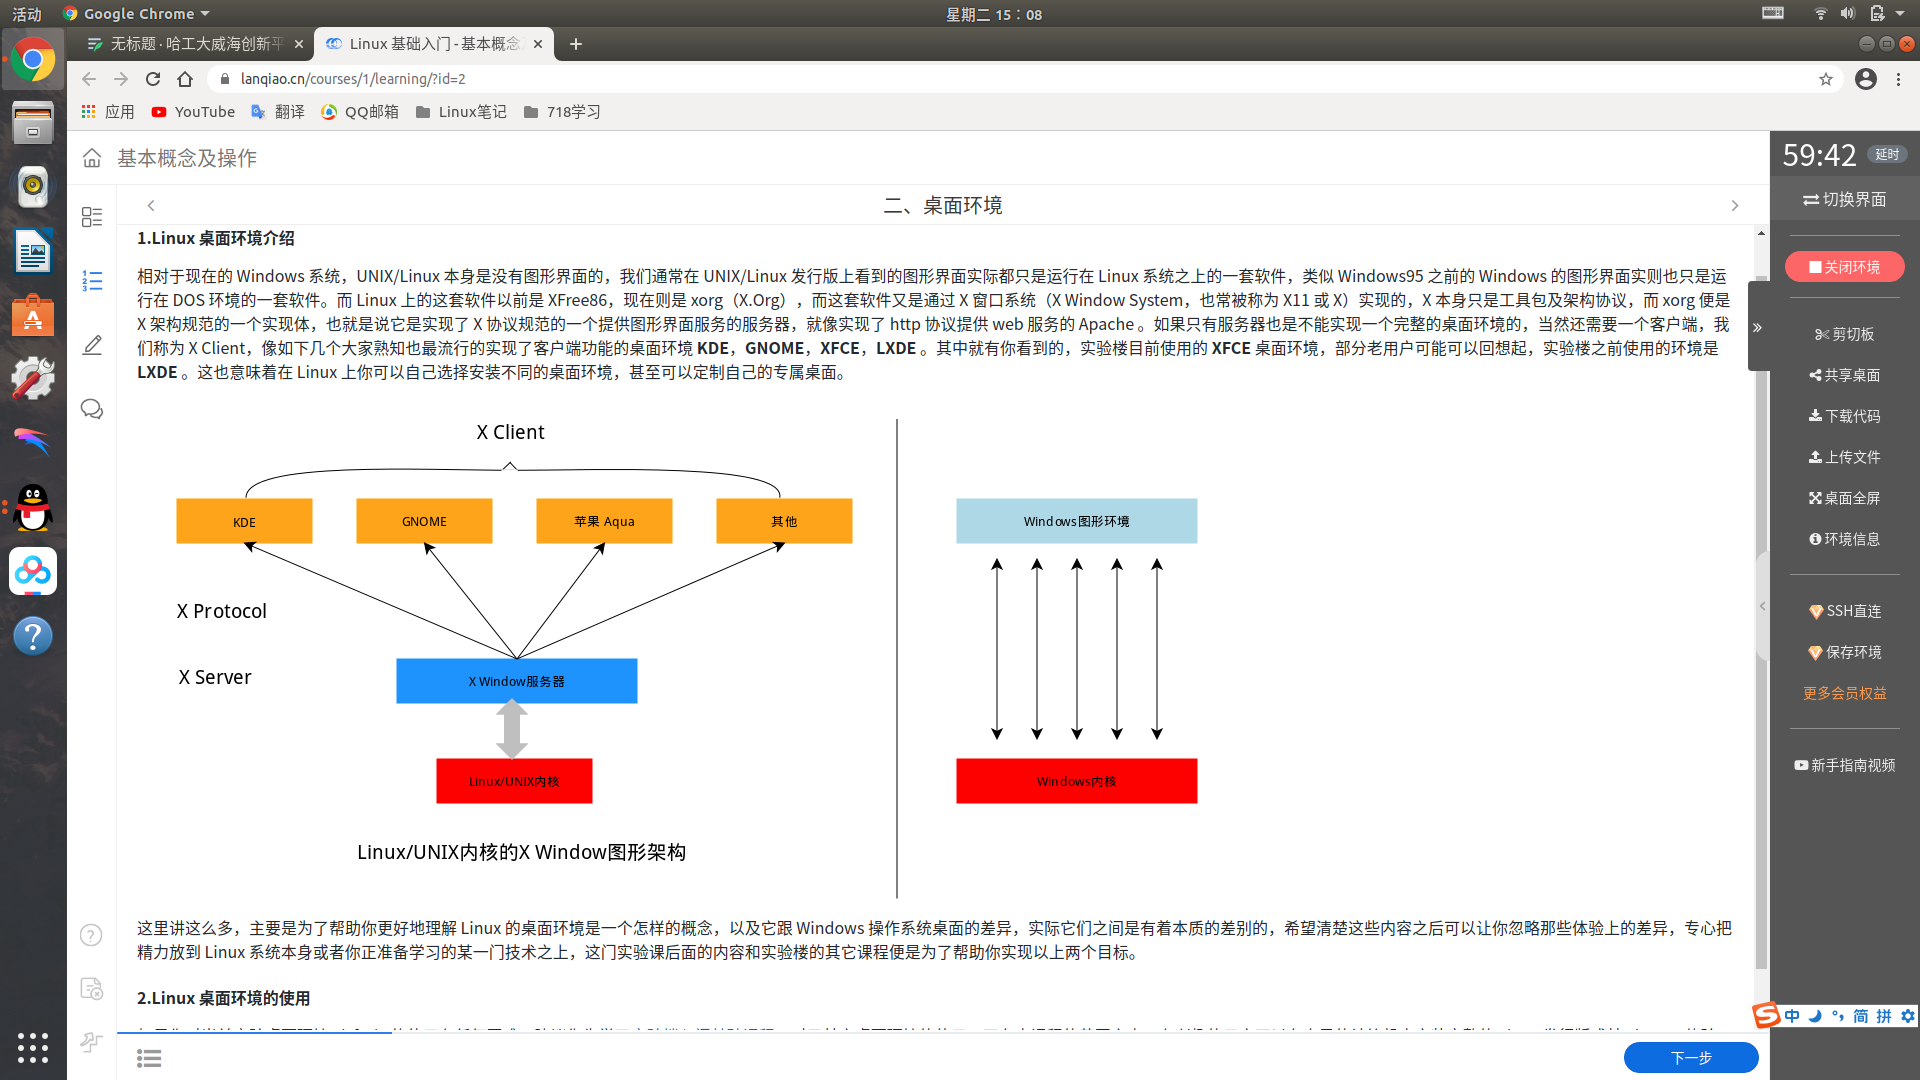The height and width of the screenshot is (1080, 1920).
Task: Switch to the 无标题 哈工大威海 tab
Action: [x=192, y=44]
